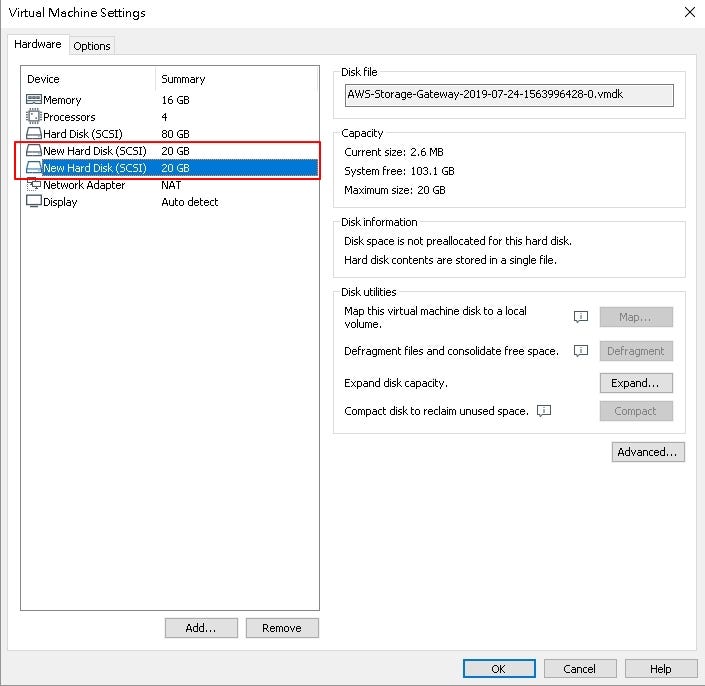The height and width of the screenshot is (686, 705).
Task: Open Help for this dialog
Action: (661, 669)
